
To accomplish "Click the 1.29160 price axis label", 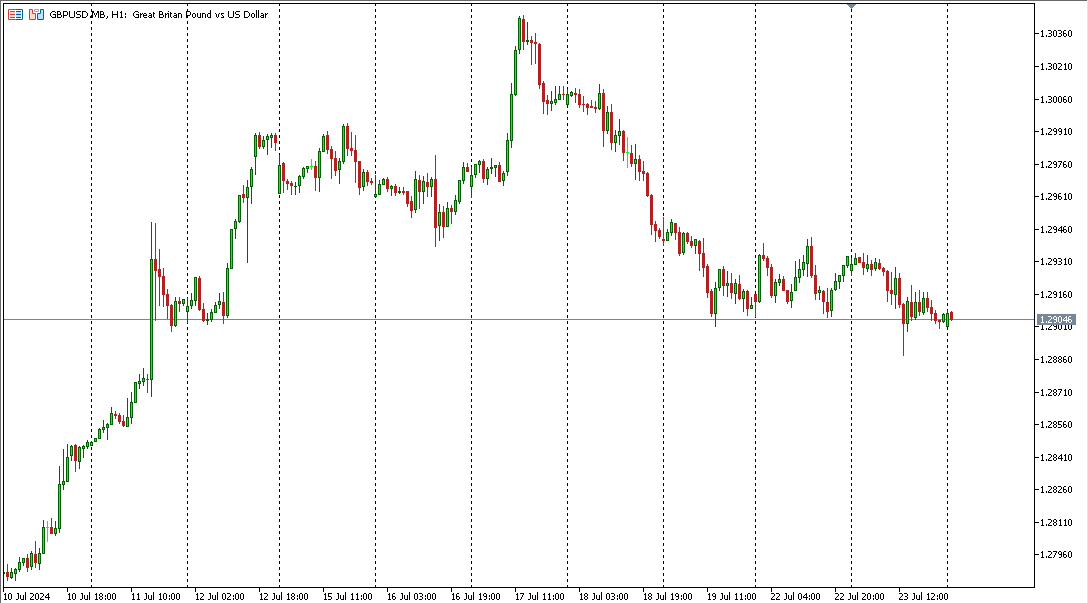I will point(1055,295).
